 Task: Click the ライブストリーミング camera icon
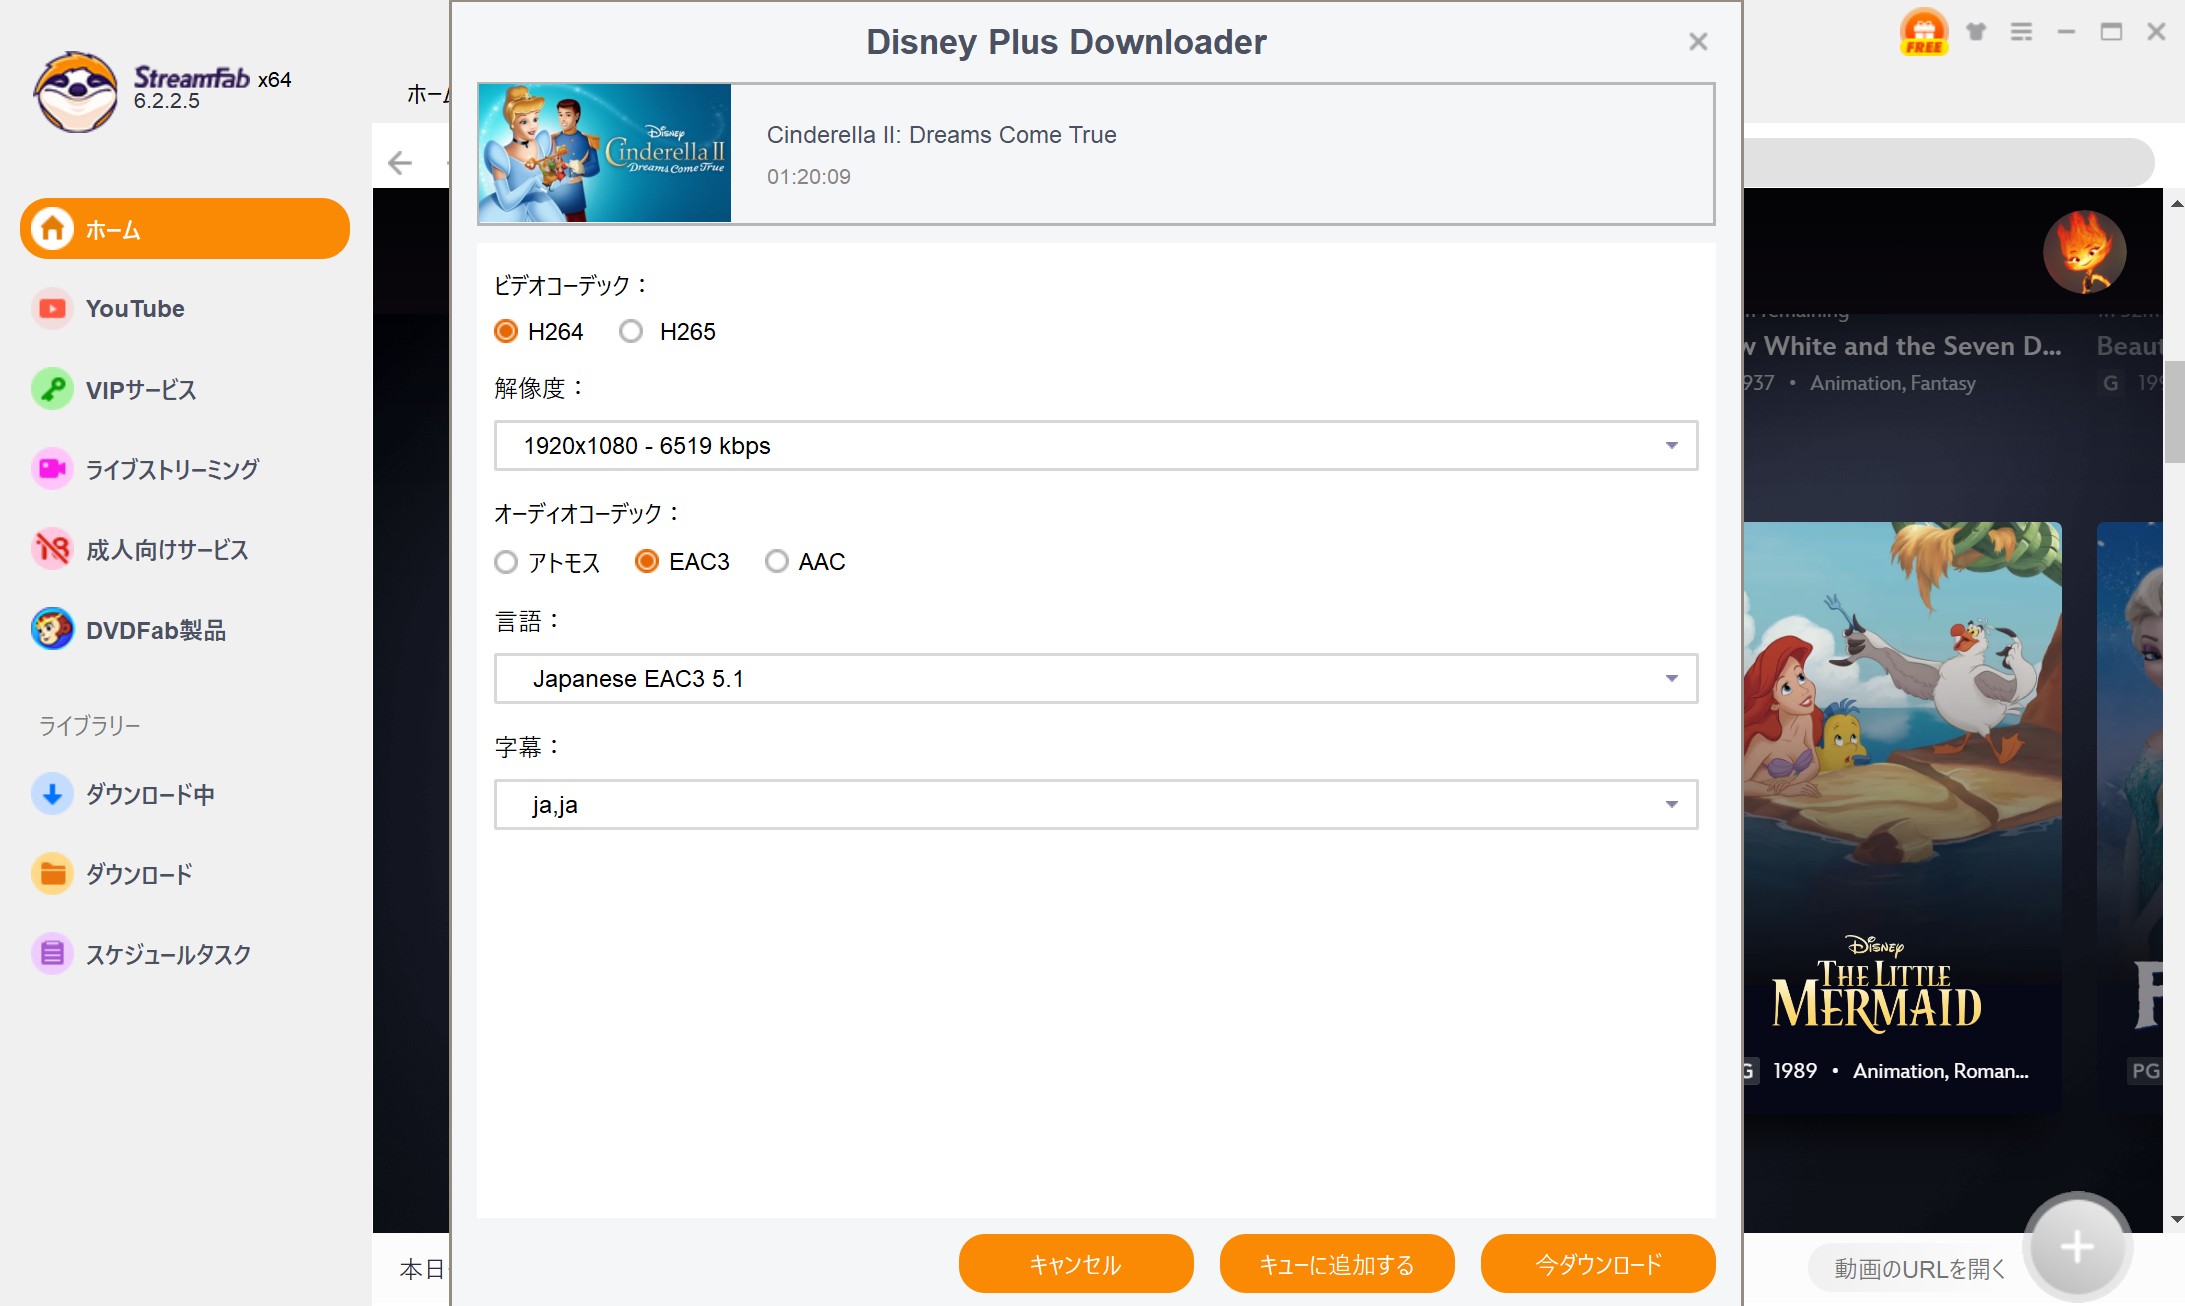pyautogui.click(x=52, y=469)
